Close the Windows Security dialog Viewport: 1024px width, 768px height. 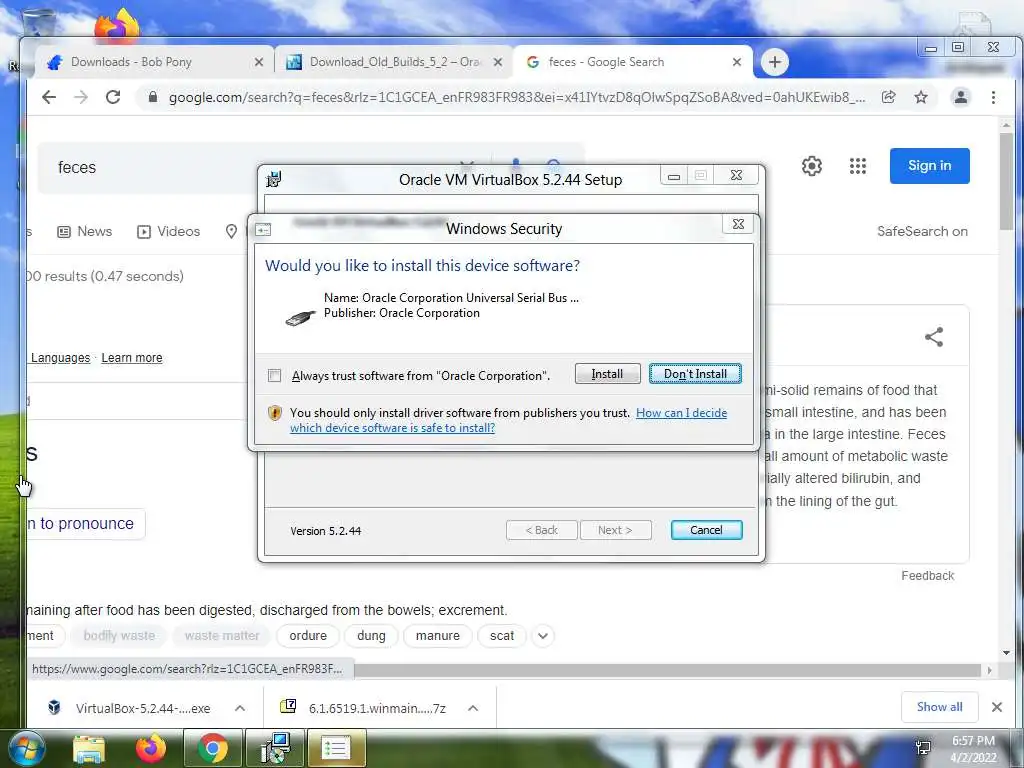coord(738,224)
